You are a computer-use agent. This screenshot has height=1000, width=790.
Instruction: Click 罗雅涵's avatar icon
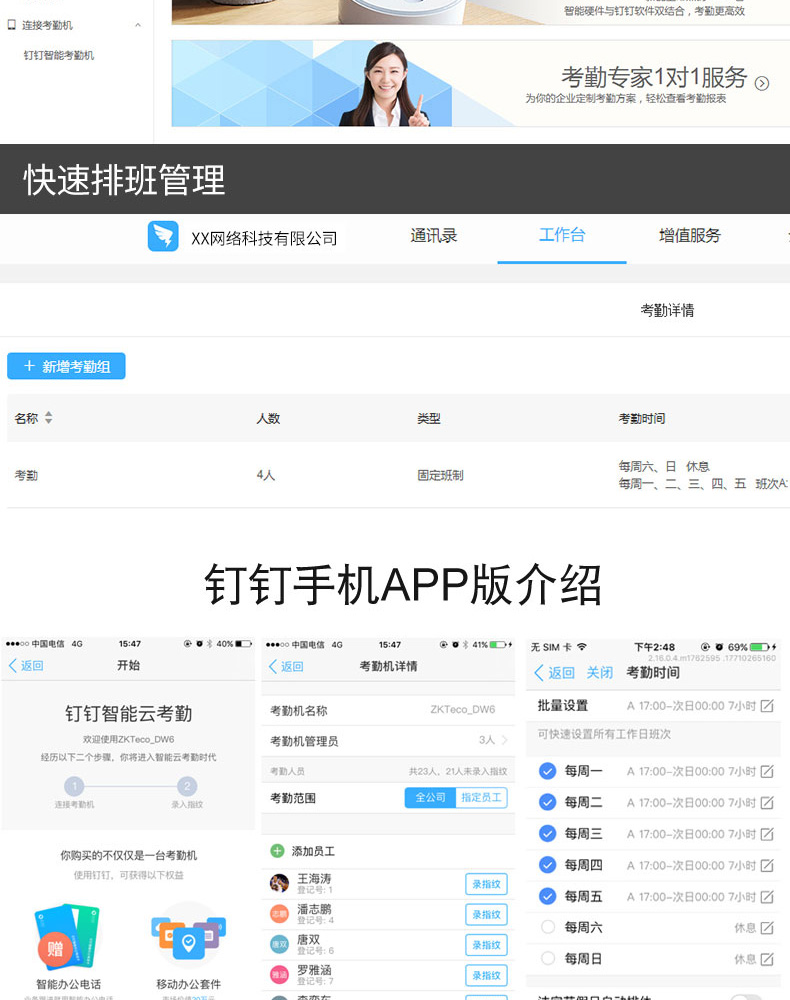pos(279,974)
